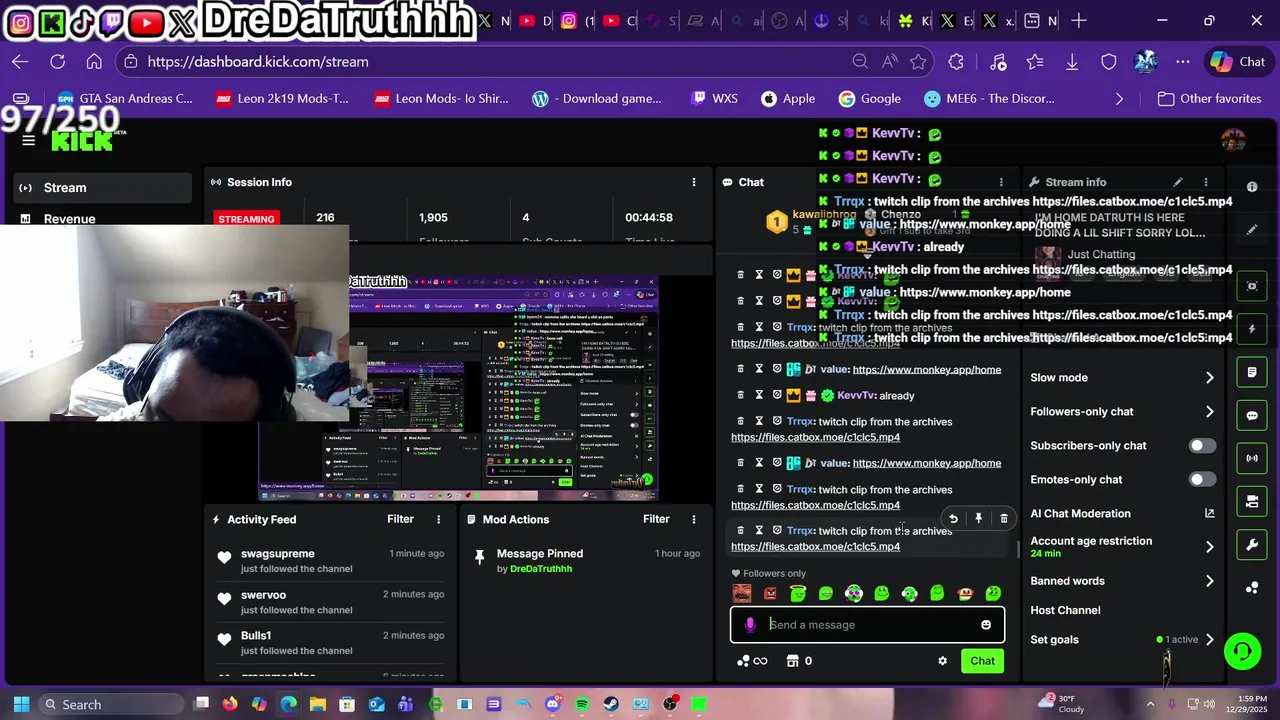
Task: Click the purple microphone icon in message box
Action: 750,625
